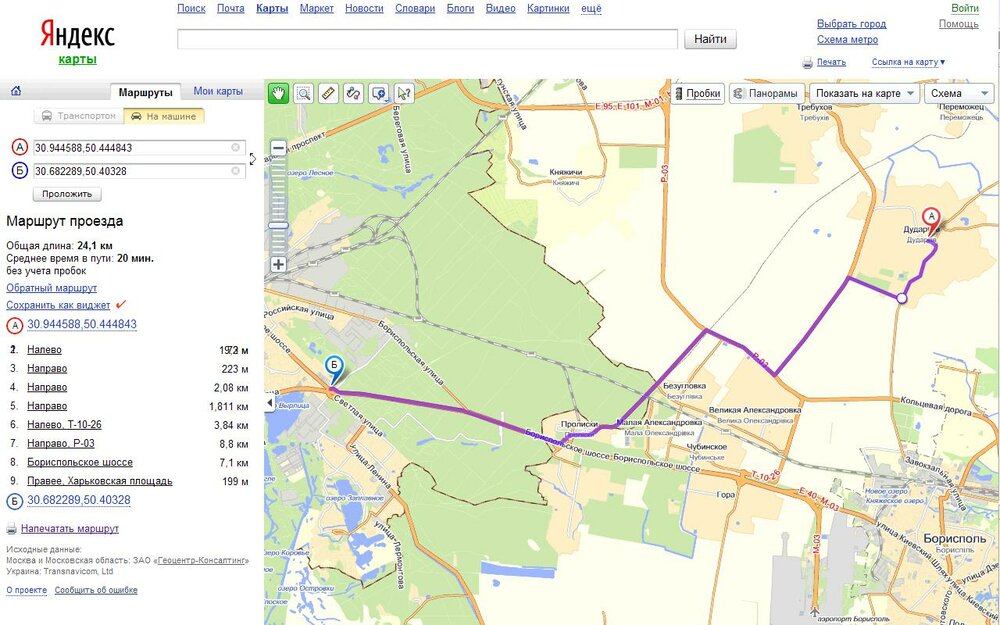Click the map zoom slider handle
This screenshot has width=1000, height=625.
[278, 225]
